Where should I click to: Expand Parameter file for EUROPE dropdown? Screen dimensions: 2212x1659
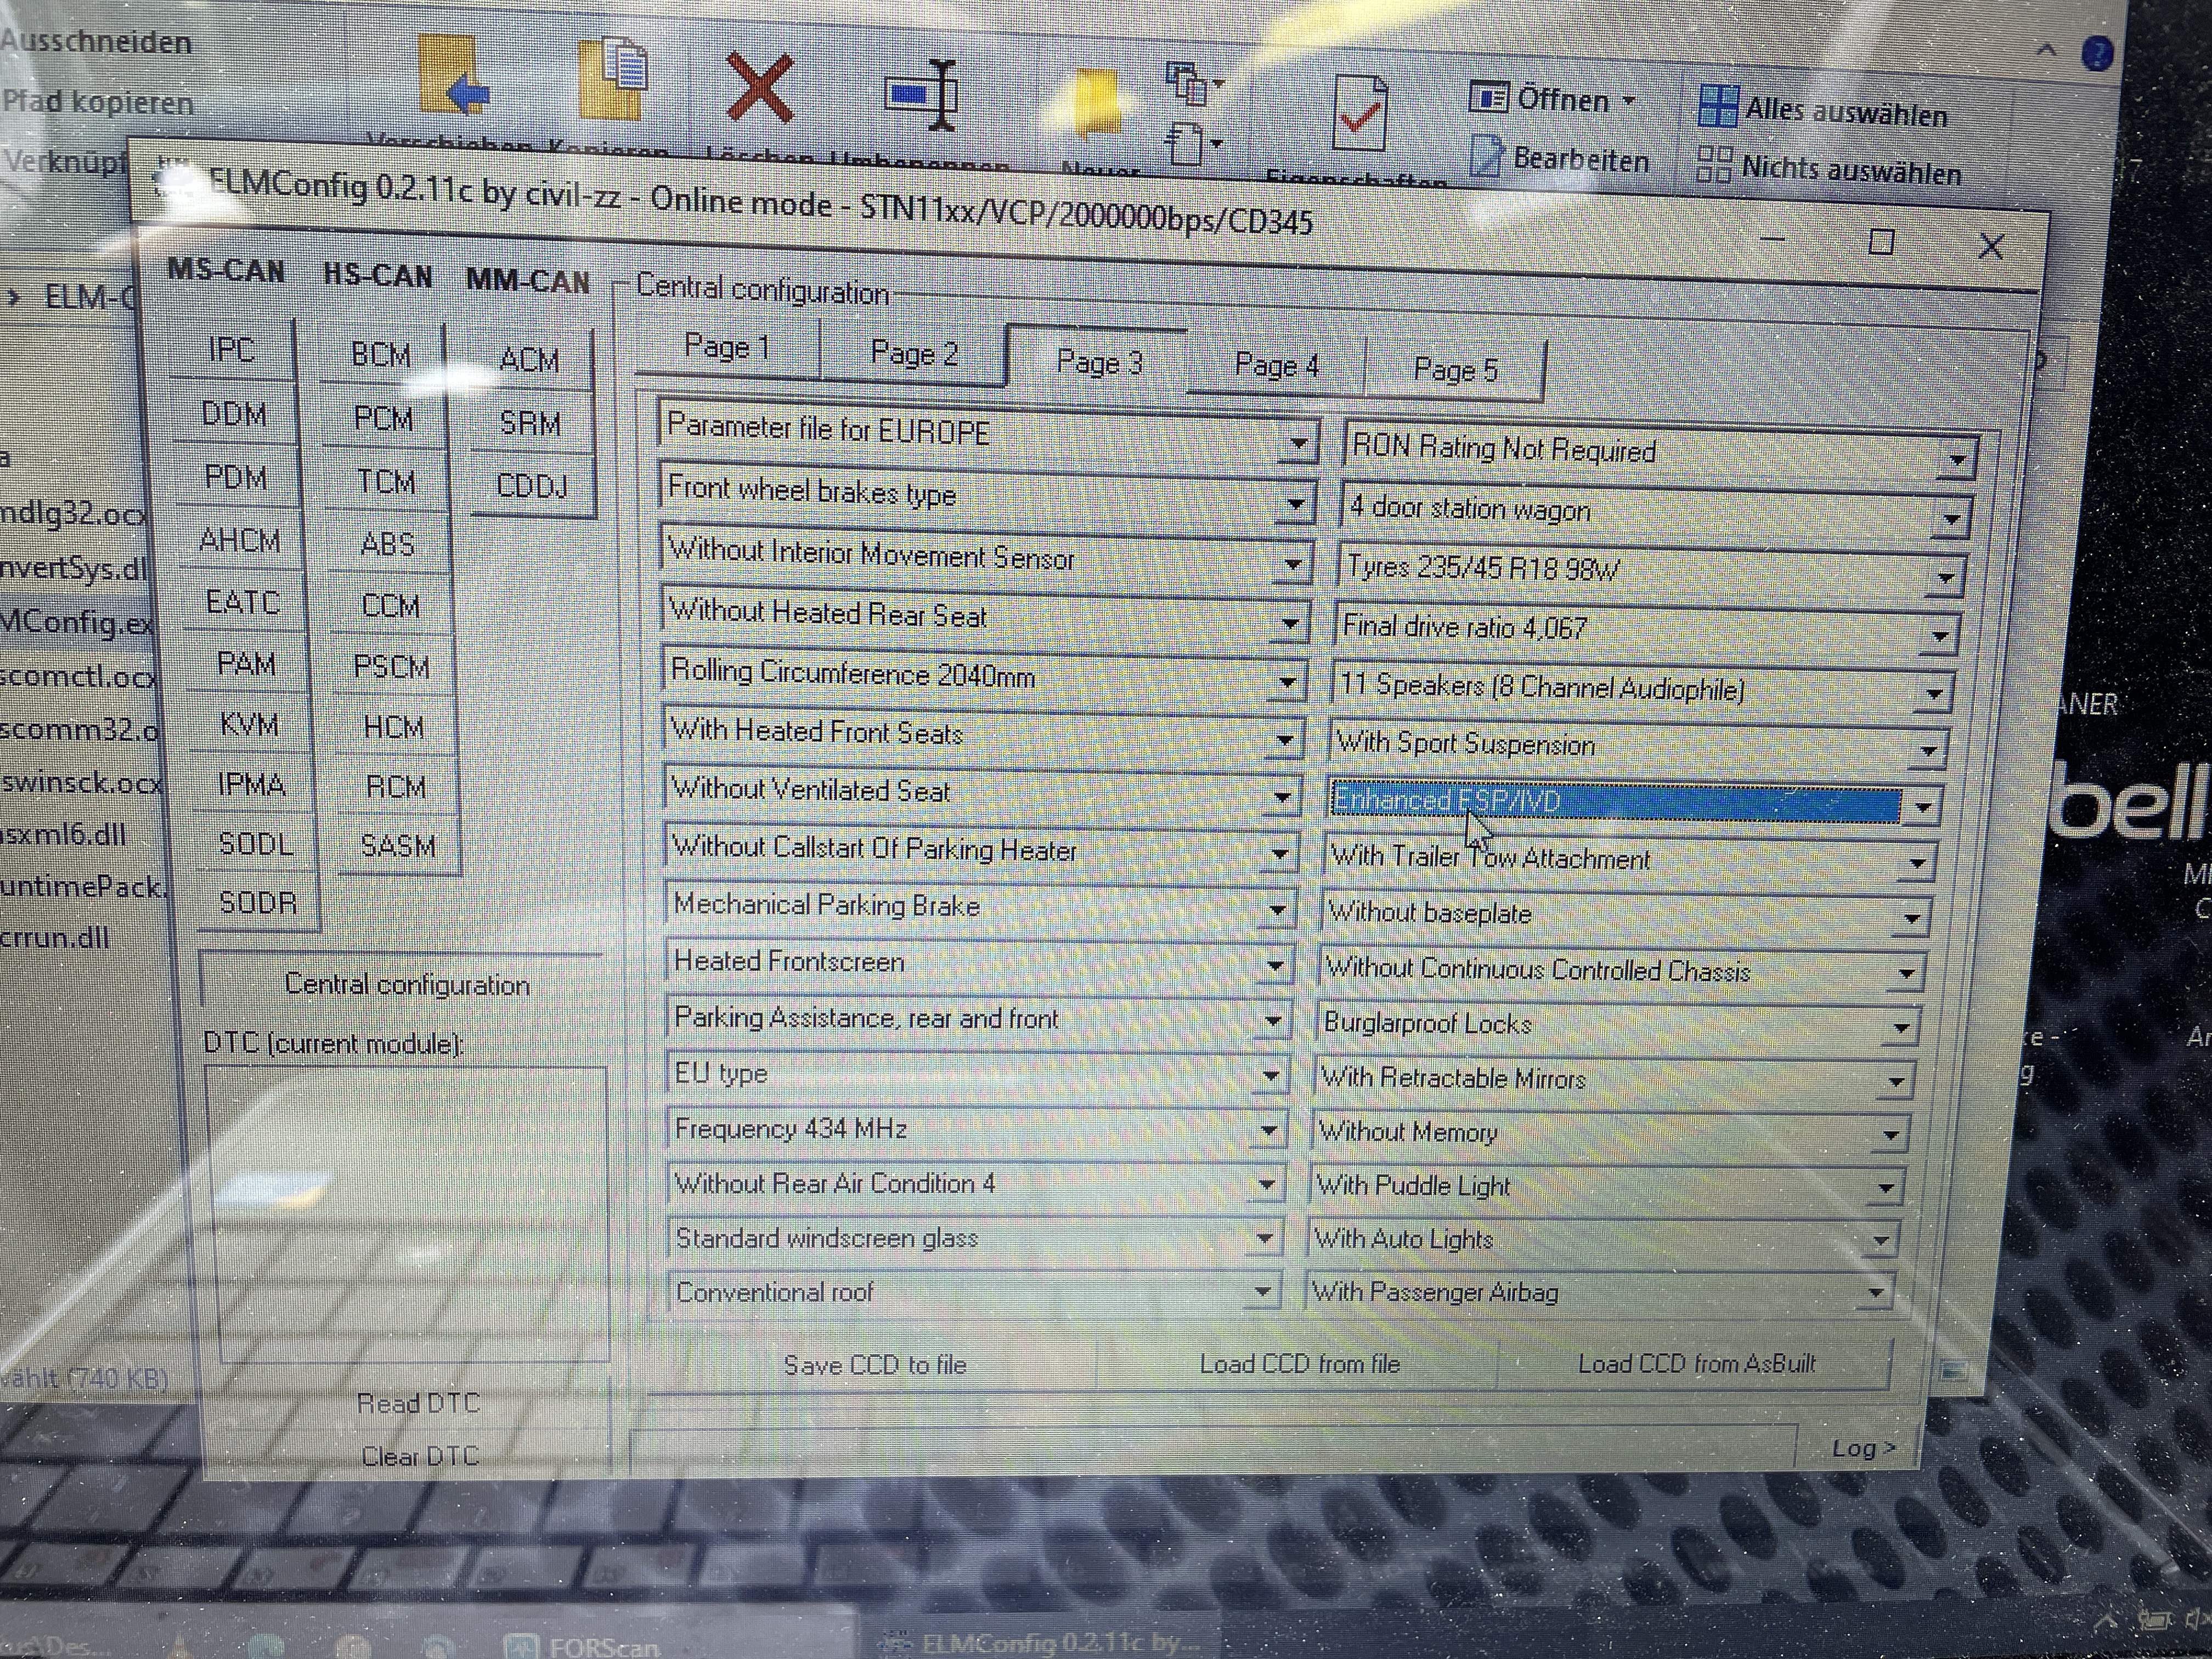click(x=1297, y=443)
